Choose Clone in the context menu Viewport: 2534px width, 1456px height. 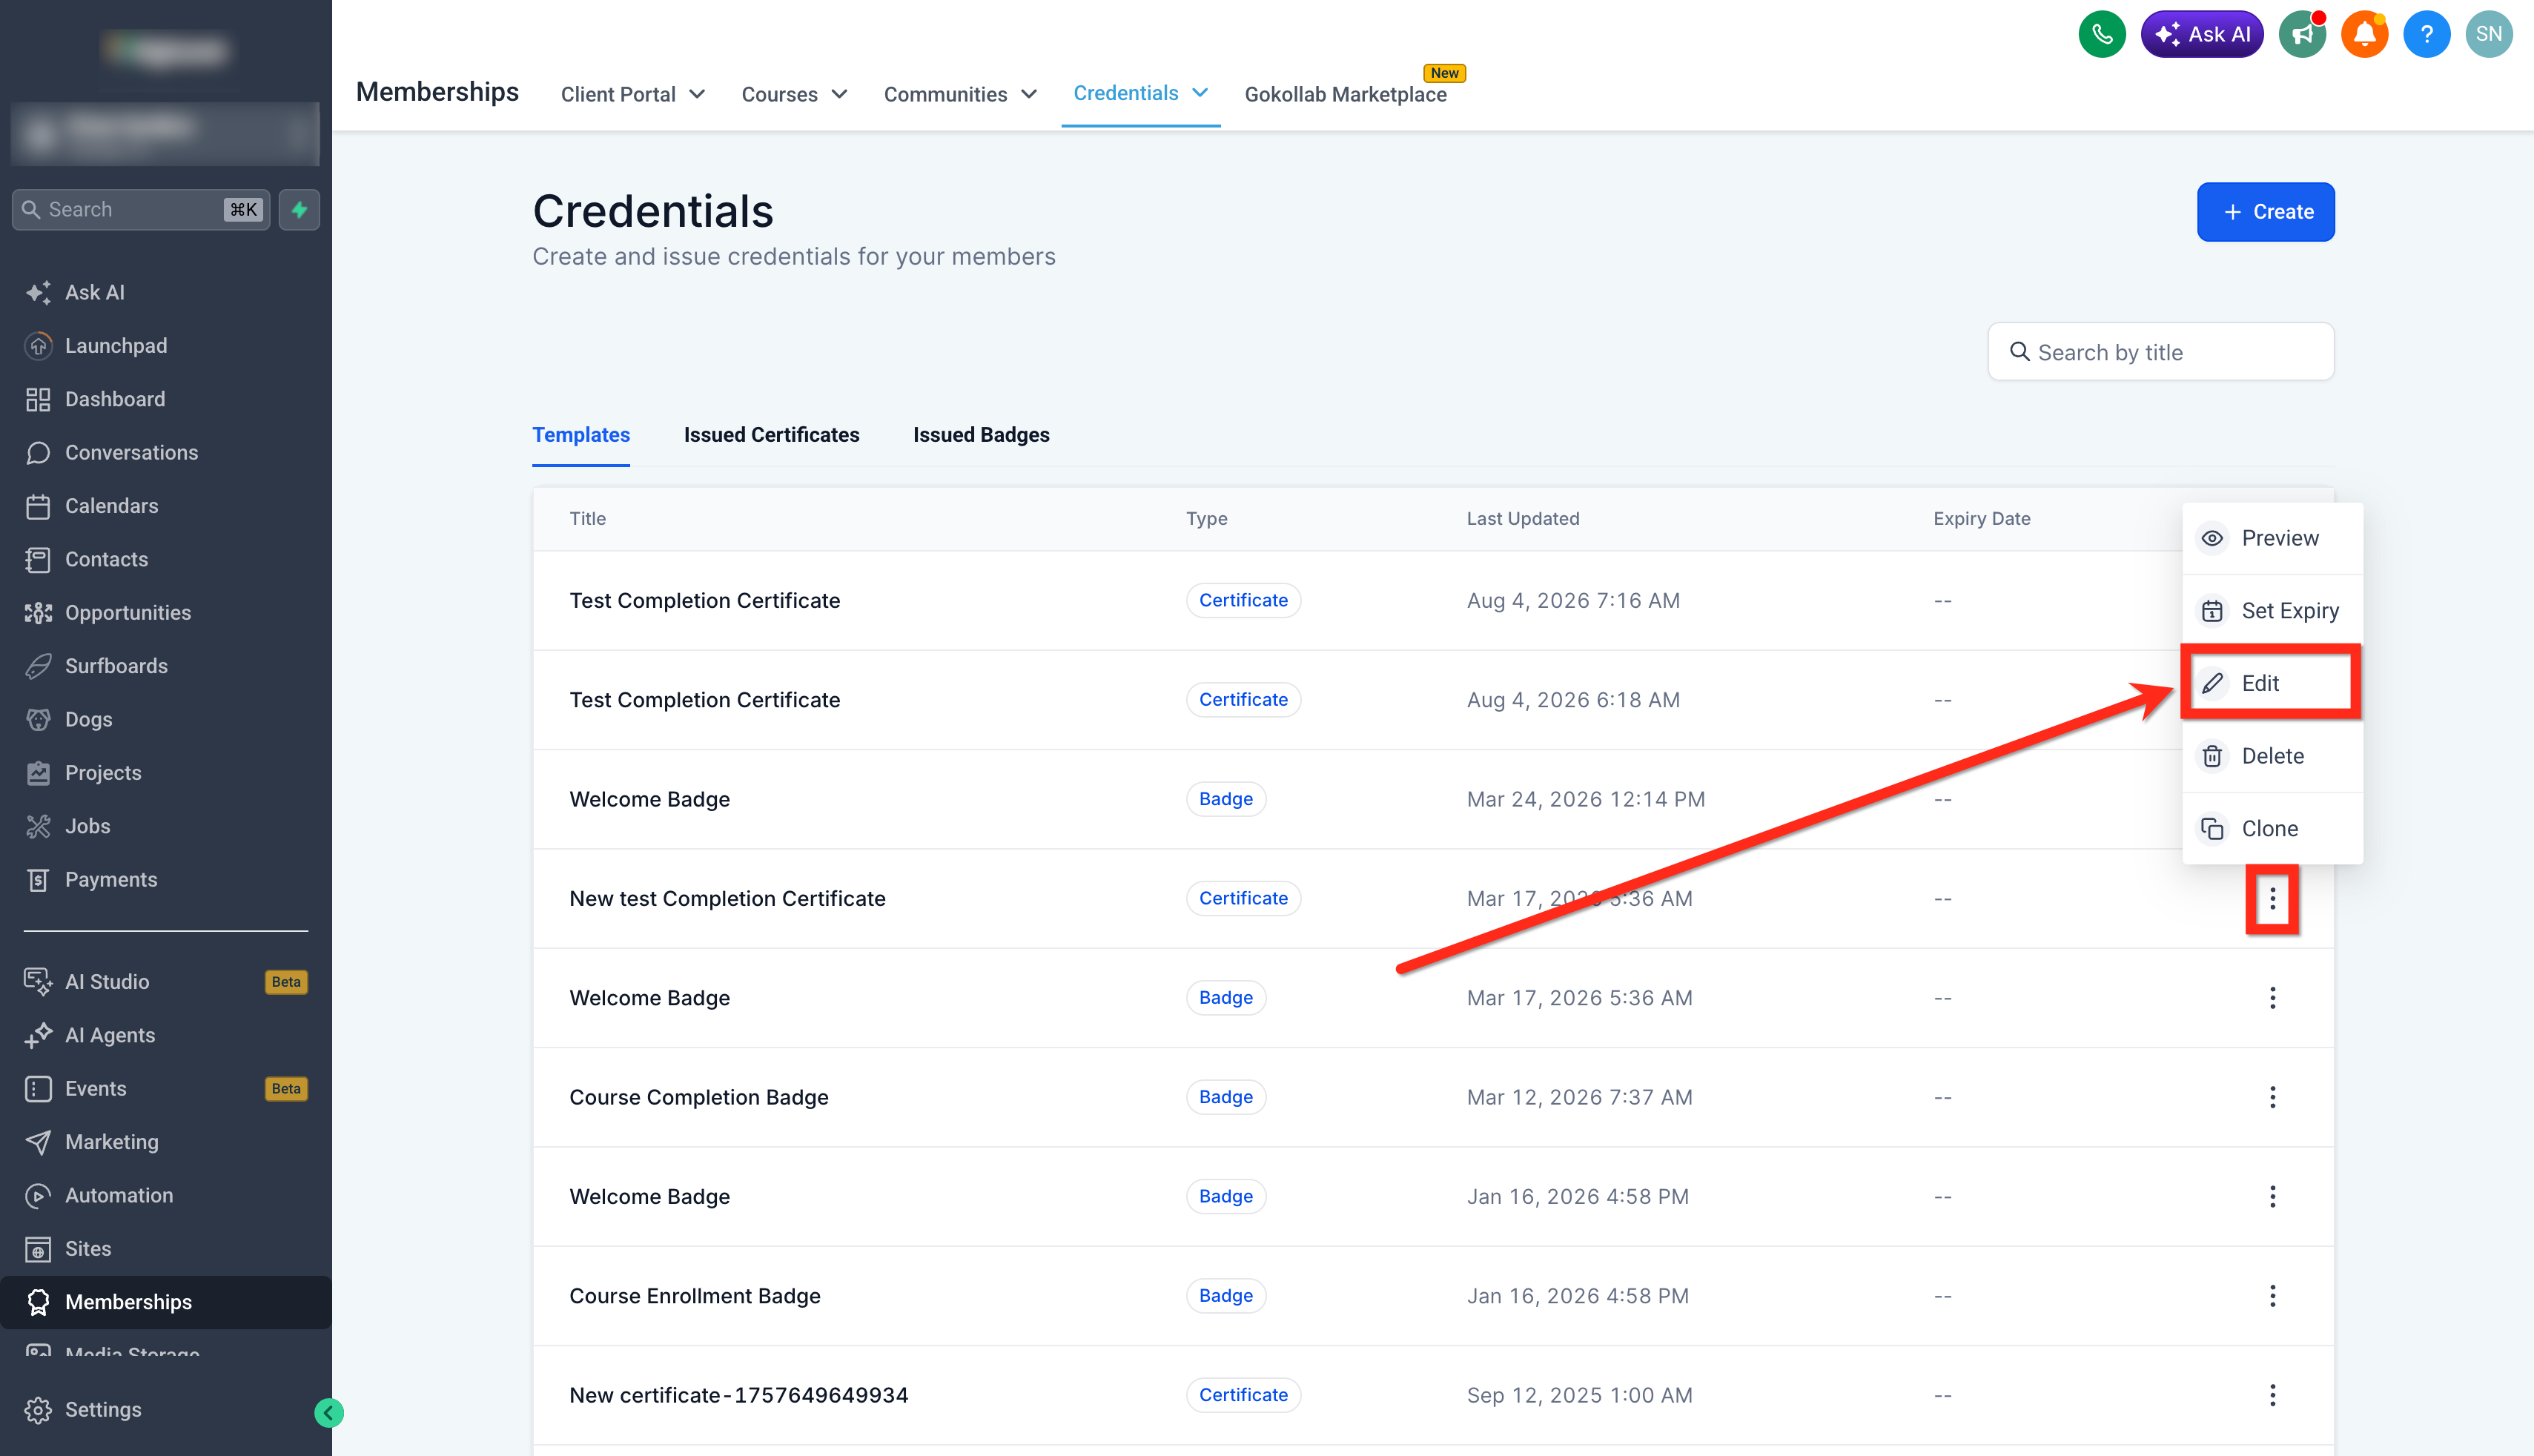point(2271,828)
